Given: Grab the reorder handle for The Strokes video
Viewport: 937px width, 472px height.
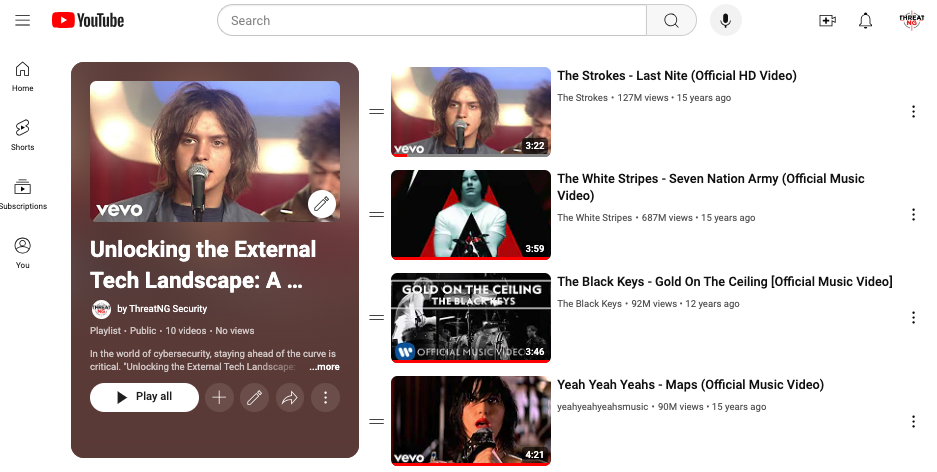Looking at the screenshot, I should coord(376,112).
